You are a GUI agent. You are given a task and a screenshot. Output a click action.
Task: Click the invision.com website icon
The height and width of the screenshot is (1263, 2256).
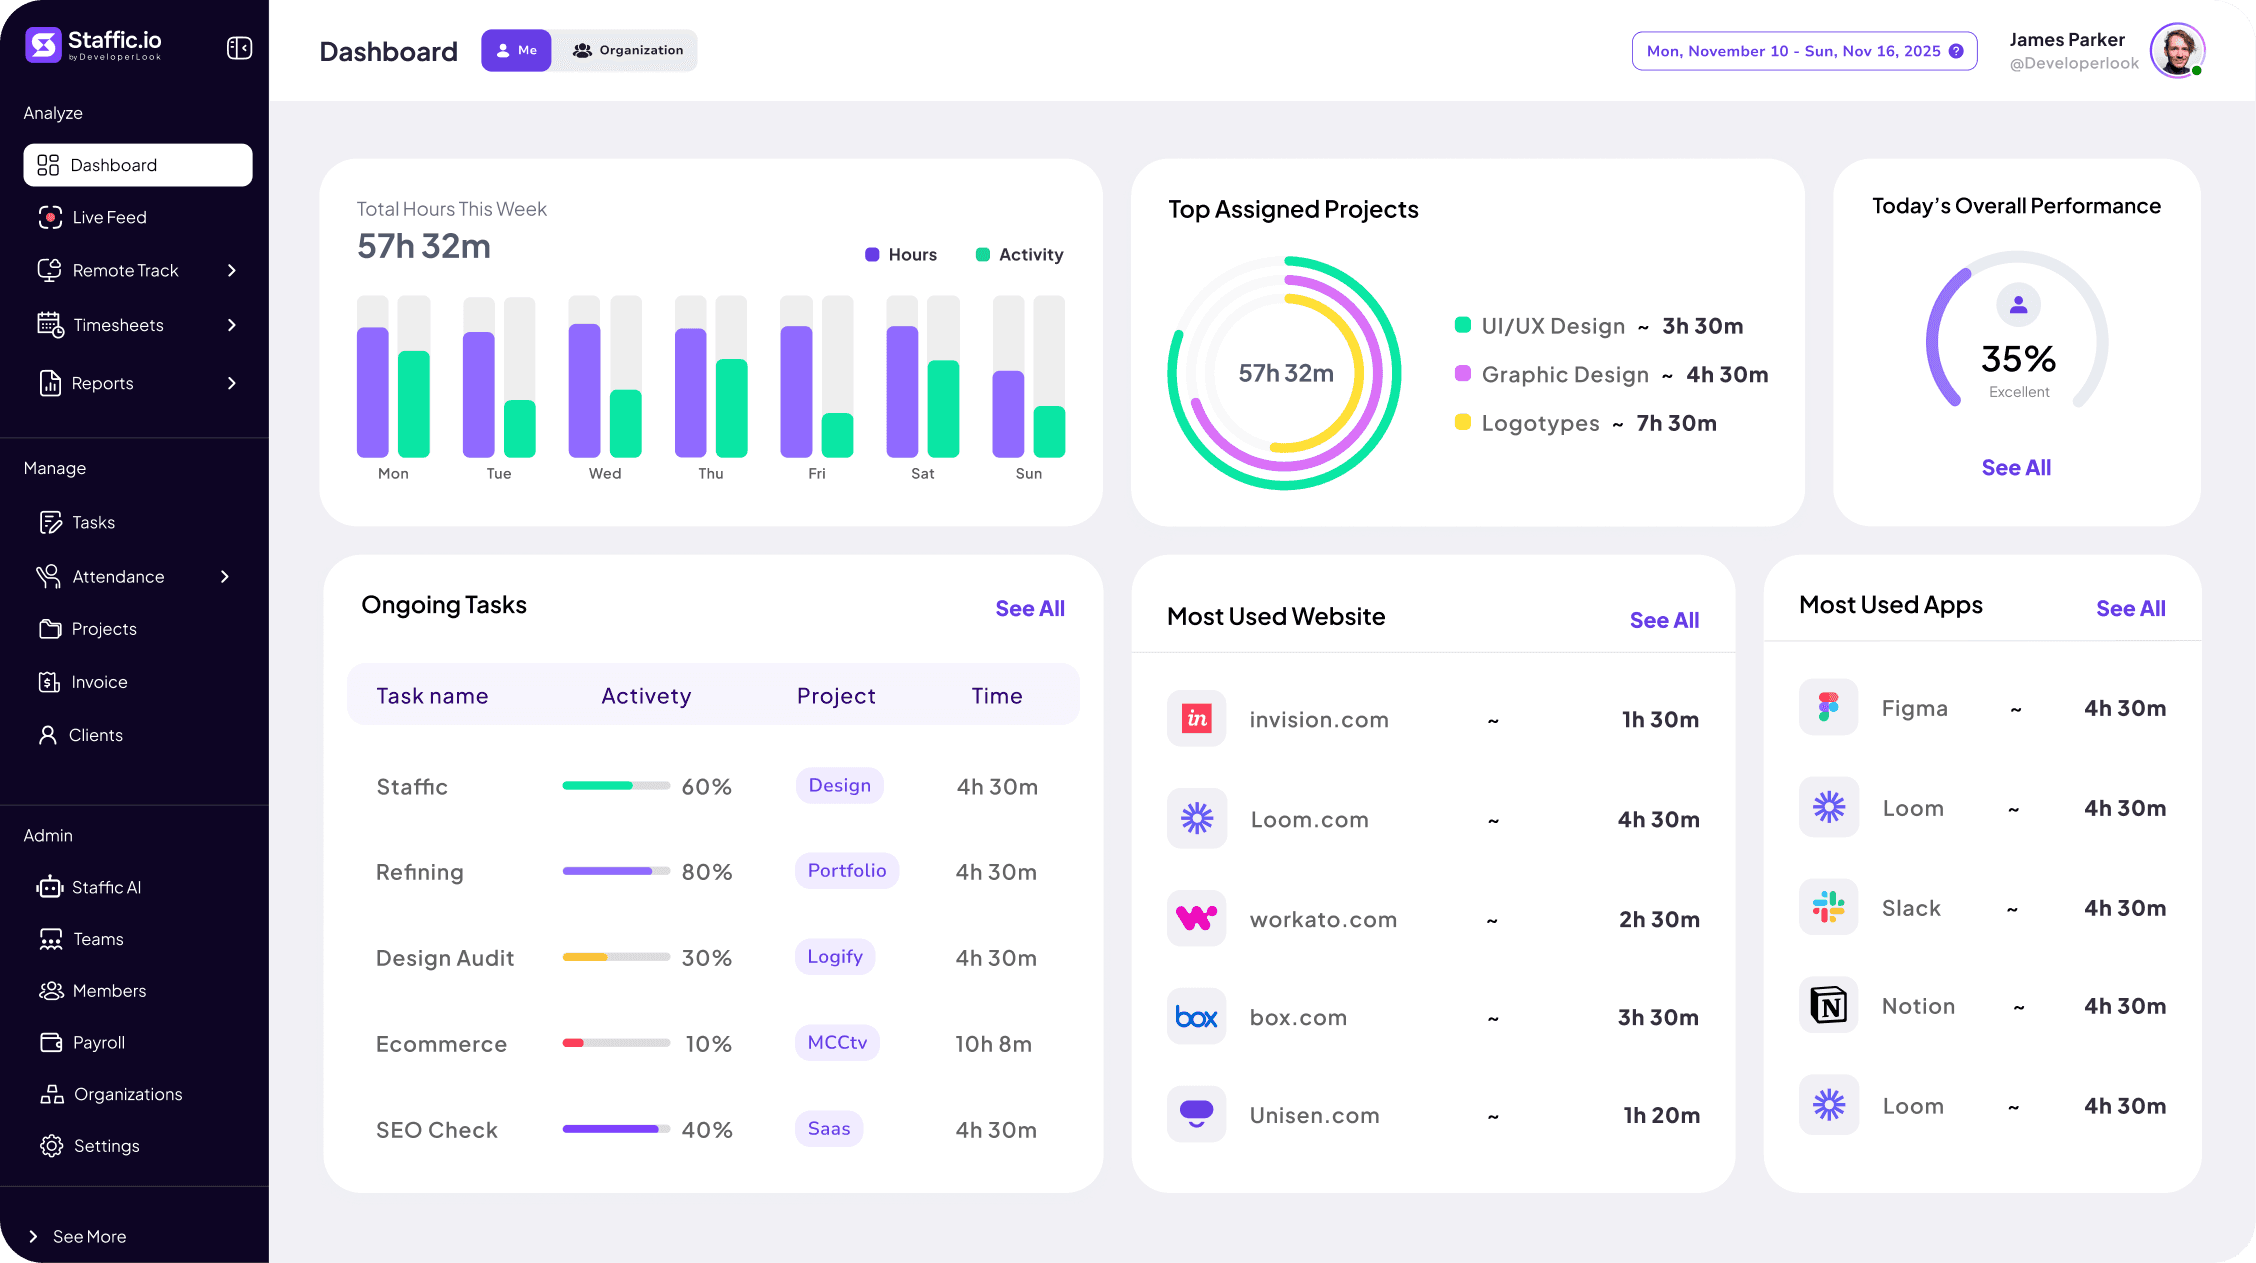pyautogui.click(x=1196, y=718)
